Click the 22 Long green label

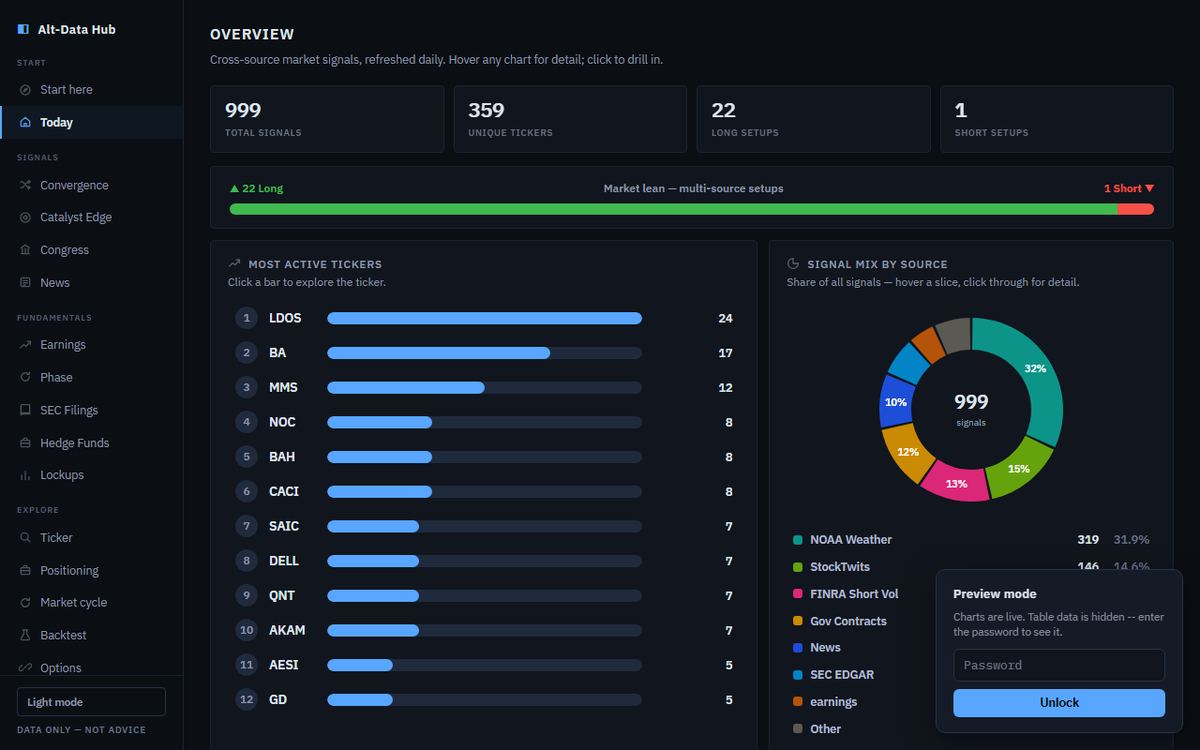(x=256, y=188)
